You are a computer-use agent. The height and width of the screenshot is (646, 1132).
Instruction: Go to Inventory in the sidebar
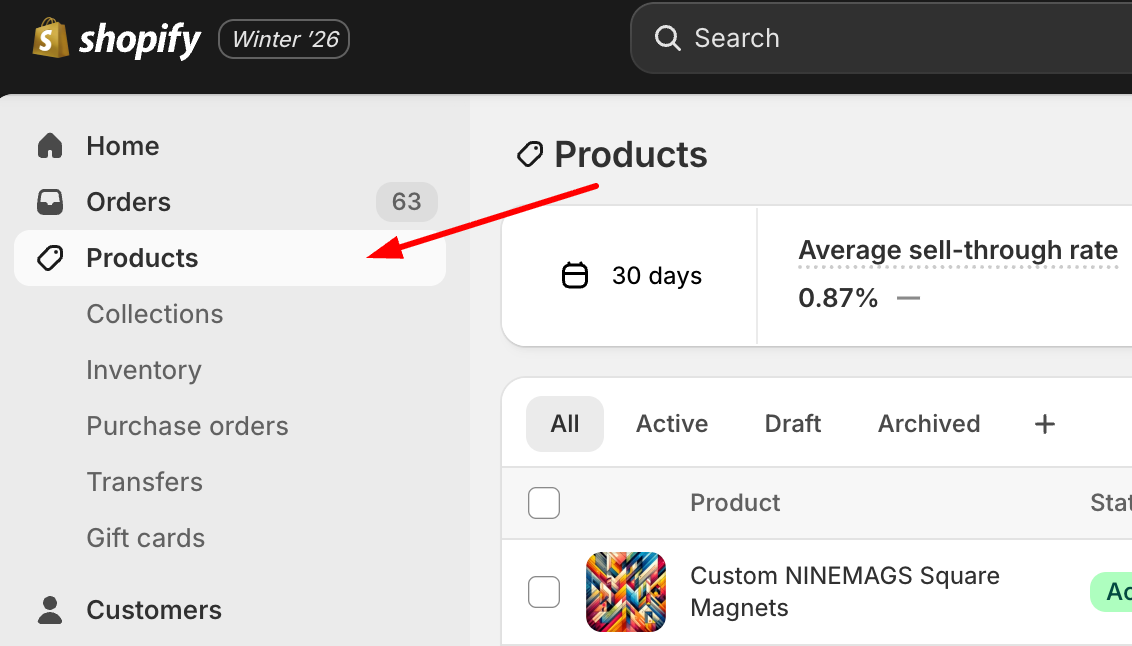[144, 370]
